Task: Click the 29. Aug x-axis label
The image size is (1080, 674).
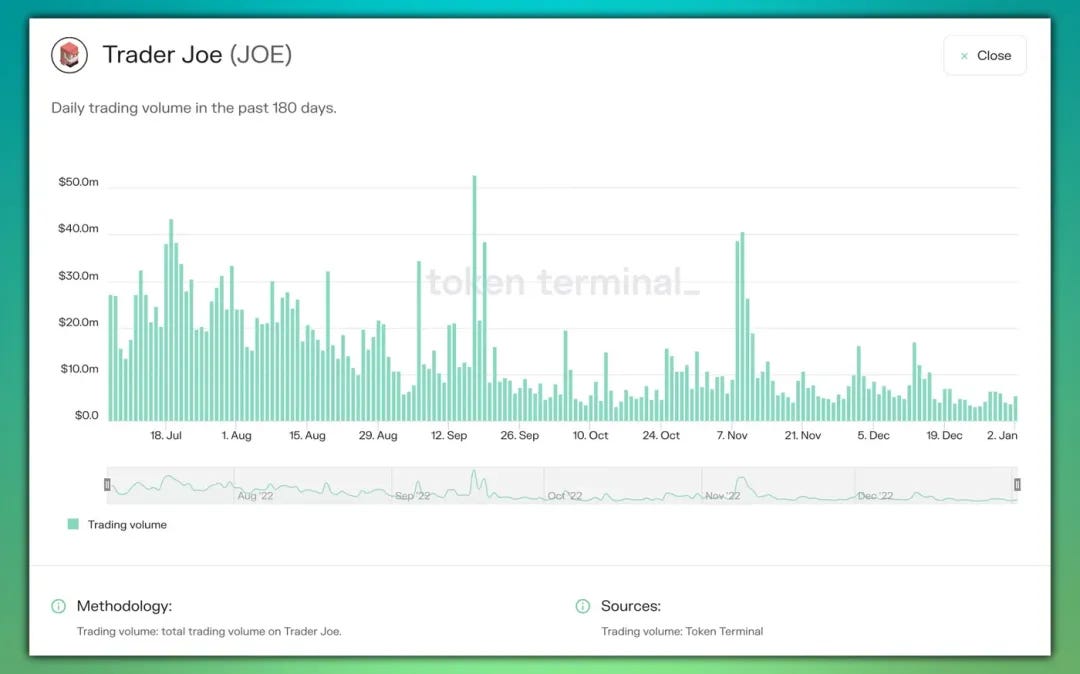Action: point(378,435)
